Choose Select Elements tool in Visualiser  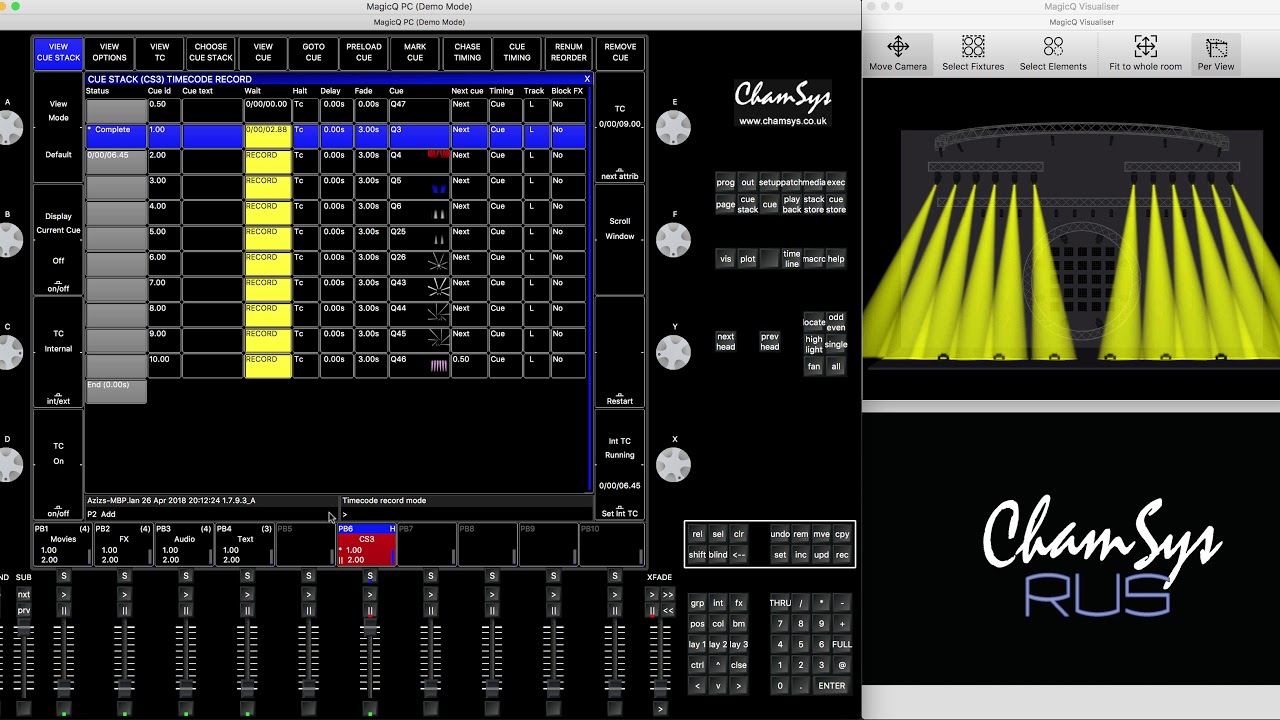tap(1053, 53)
